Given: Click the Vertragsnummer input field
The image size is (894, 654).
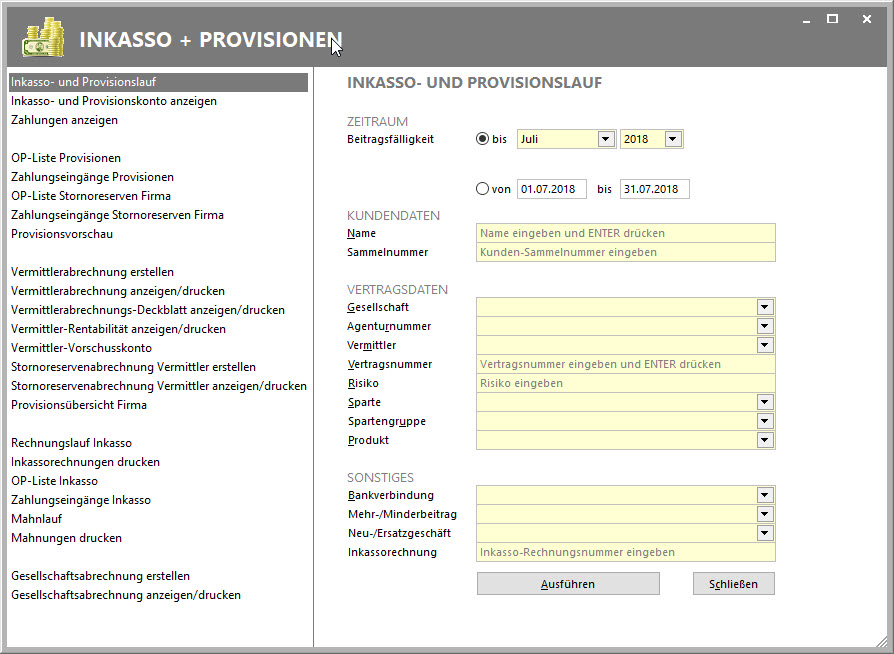Looking at the screenshot, I should 626,364.
